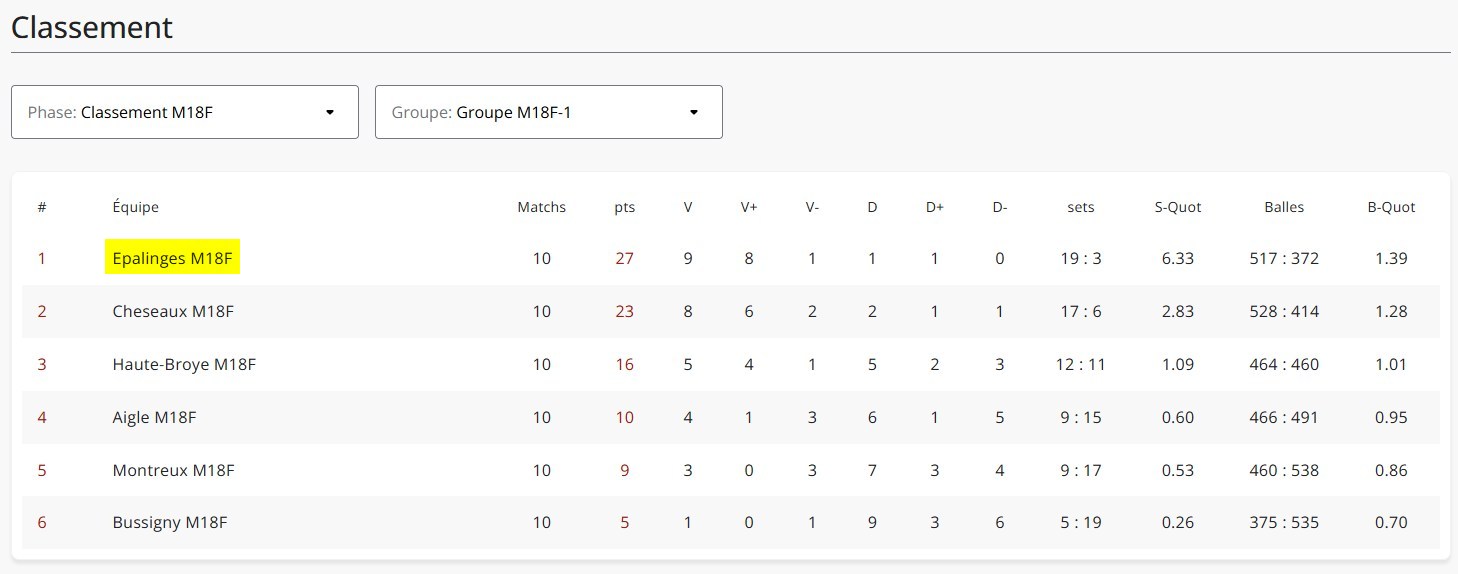Click the Classement heading
The image size is (1458, 574).
pyautogui.click(x=92, y=27)
